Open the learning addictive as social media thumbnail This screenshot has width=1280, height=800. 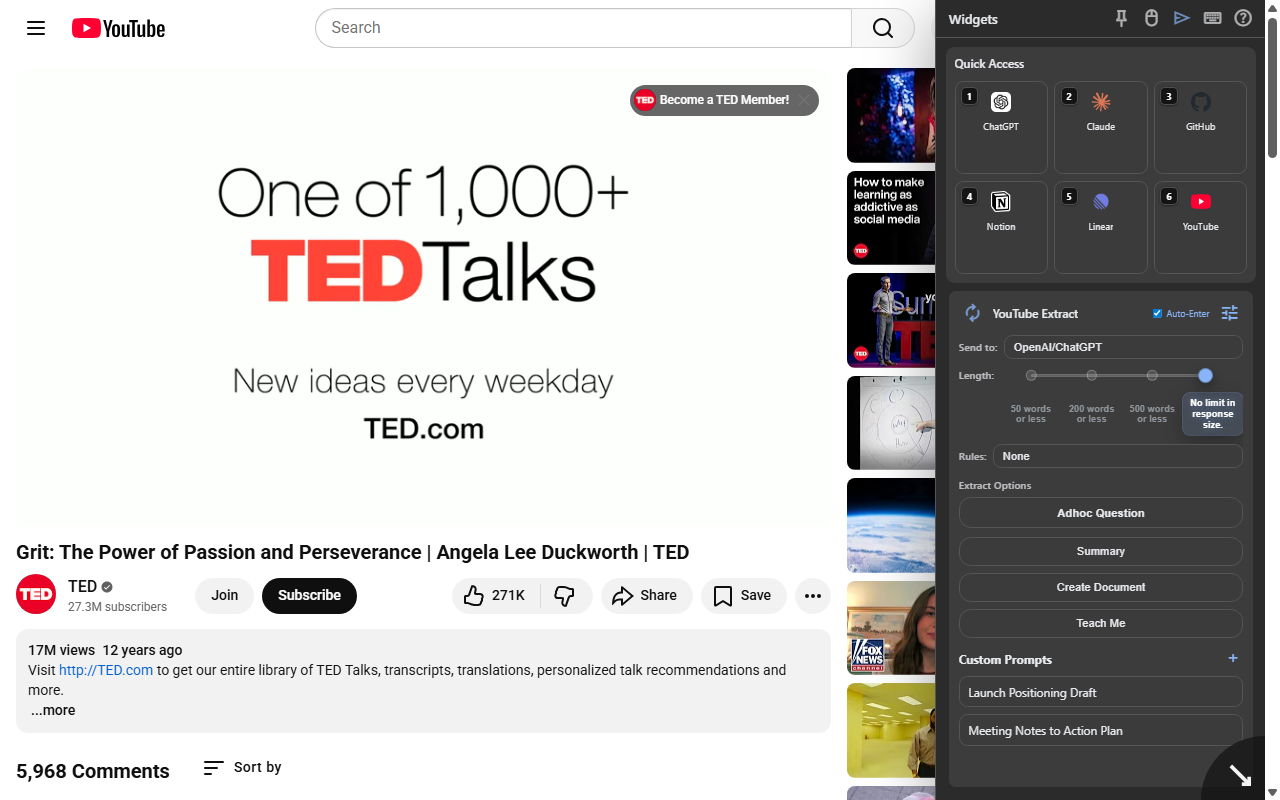tap(891, 218)
